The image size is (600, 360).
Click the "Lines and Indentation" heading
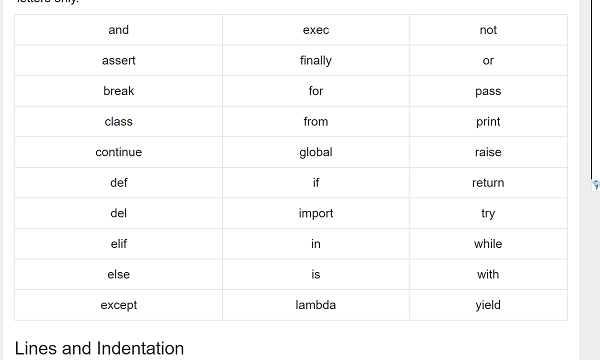pyautogui.click(x=99, y=349)
